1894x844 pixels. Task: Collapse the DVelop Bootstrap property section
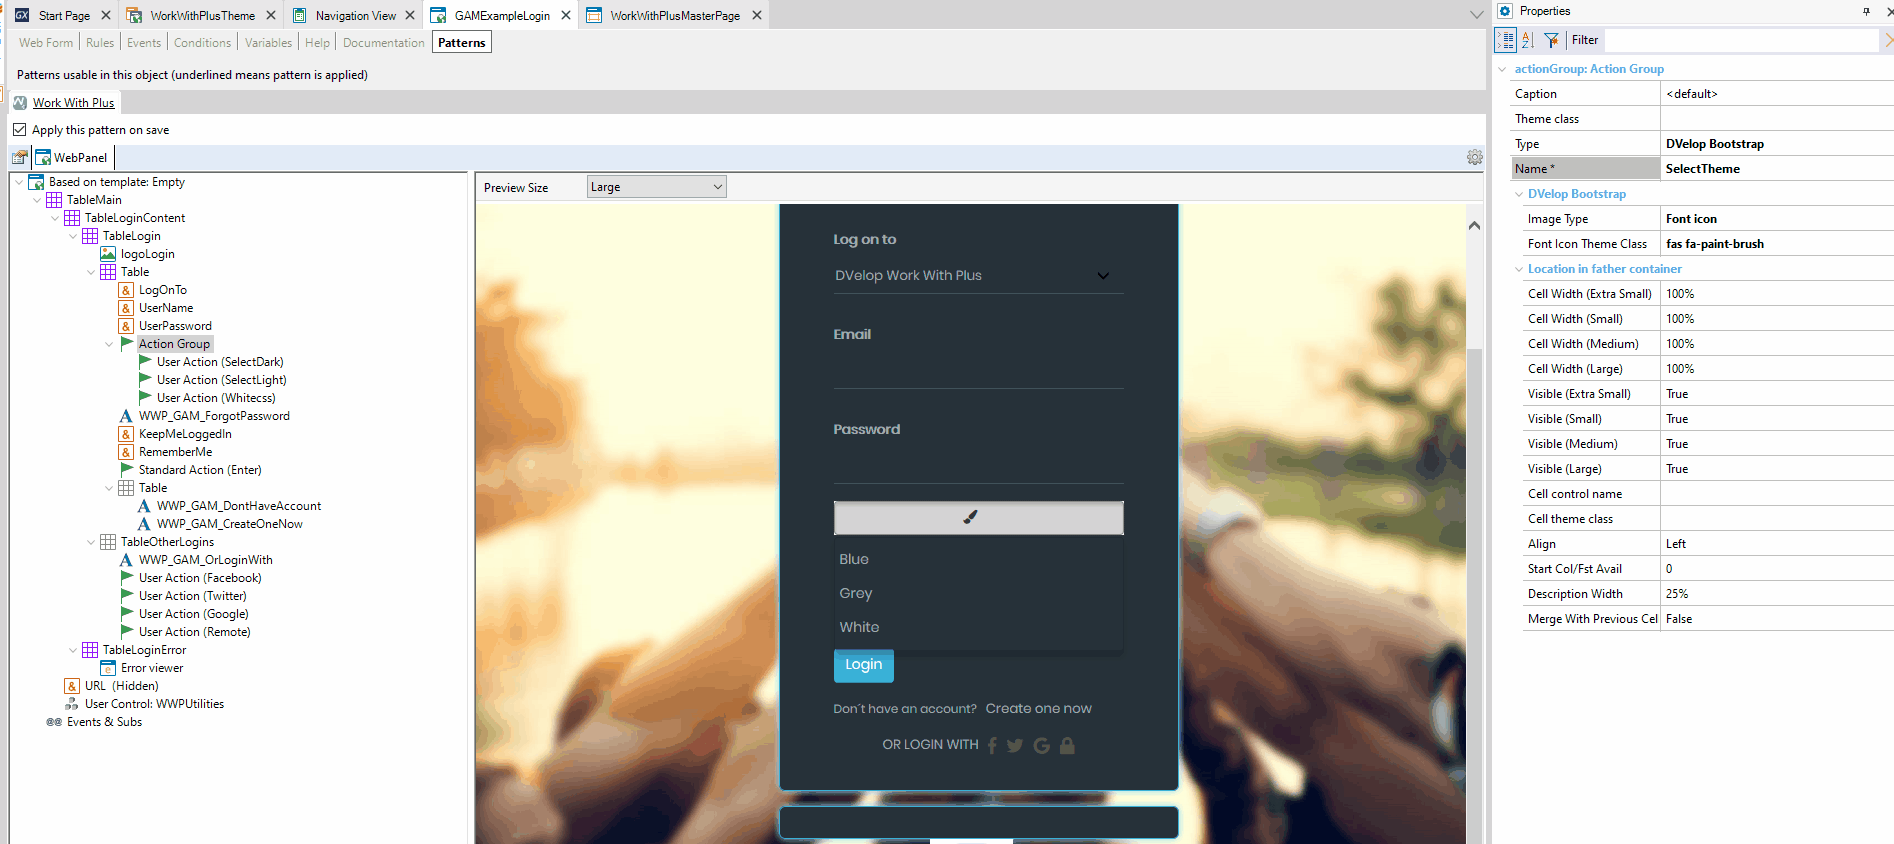coord(1519,194)
